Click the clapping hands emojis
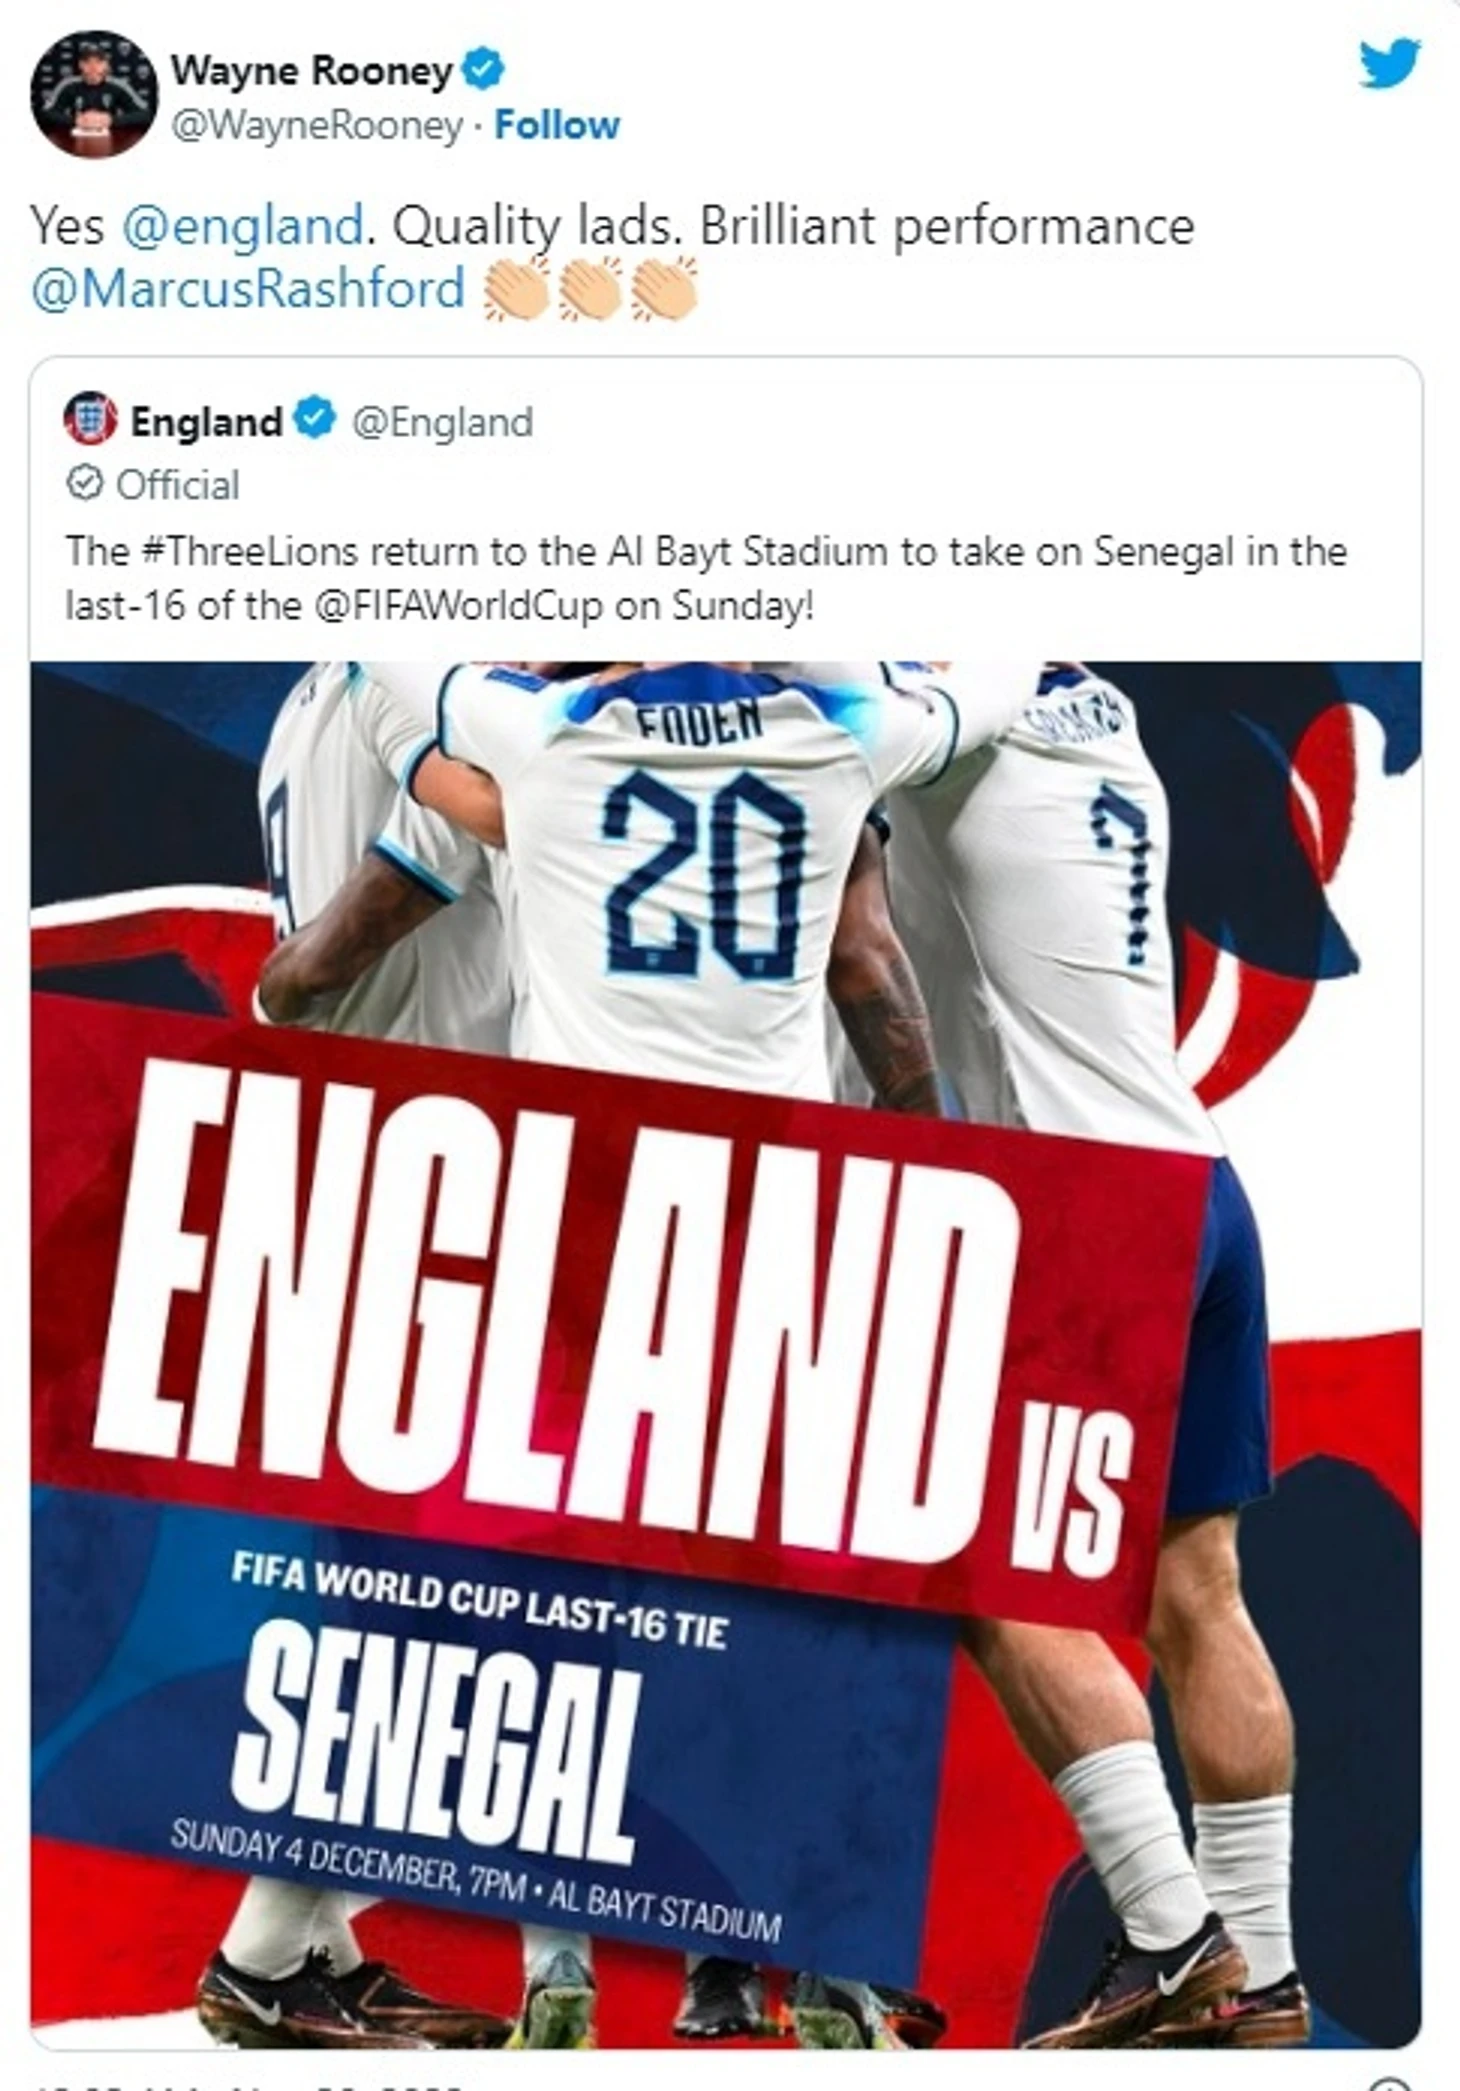 [x=590, y=289]
